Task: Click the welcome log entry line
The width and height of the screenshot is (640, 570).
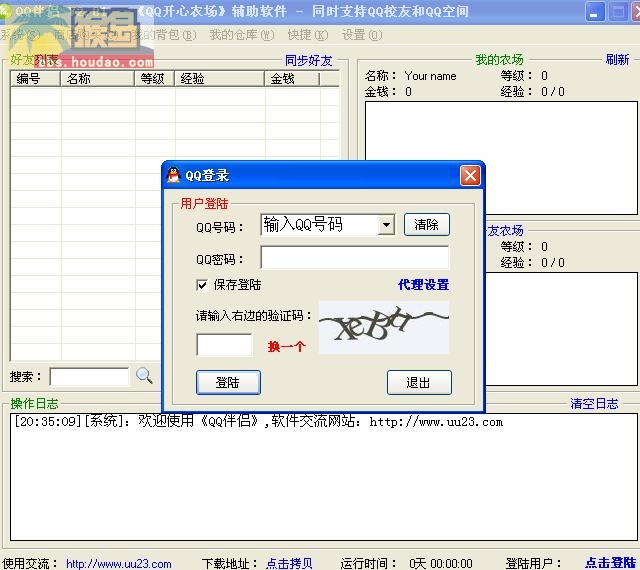Action: coord(258,421)
